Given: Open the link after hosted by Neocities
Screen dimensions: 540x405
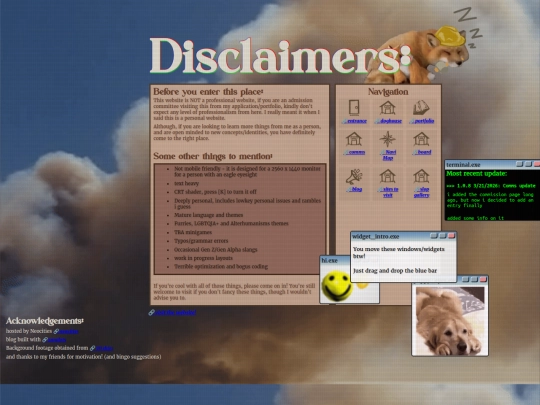Looking at the screenshot, I should (69, 331).
